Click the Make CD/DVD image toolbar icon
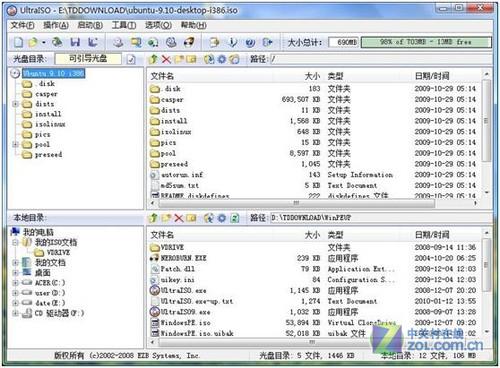Viewport: 500px width, 368px height. pyautogui.click(x=118, y=42)
